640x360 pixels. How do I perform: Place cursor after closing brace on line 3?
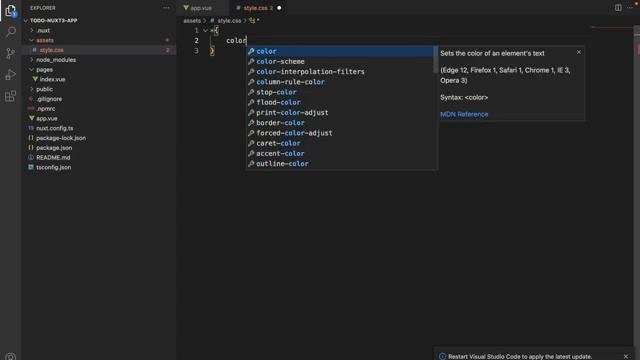tap(215, 51)
